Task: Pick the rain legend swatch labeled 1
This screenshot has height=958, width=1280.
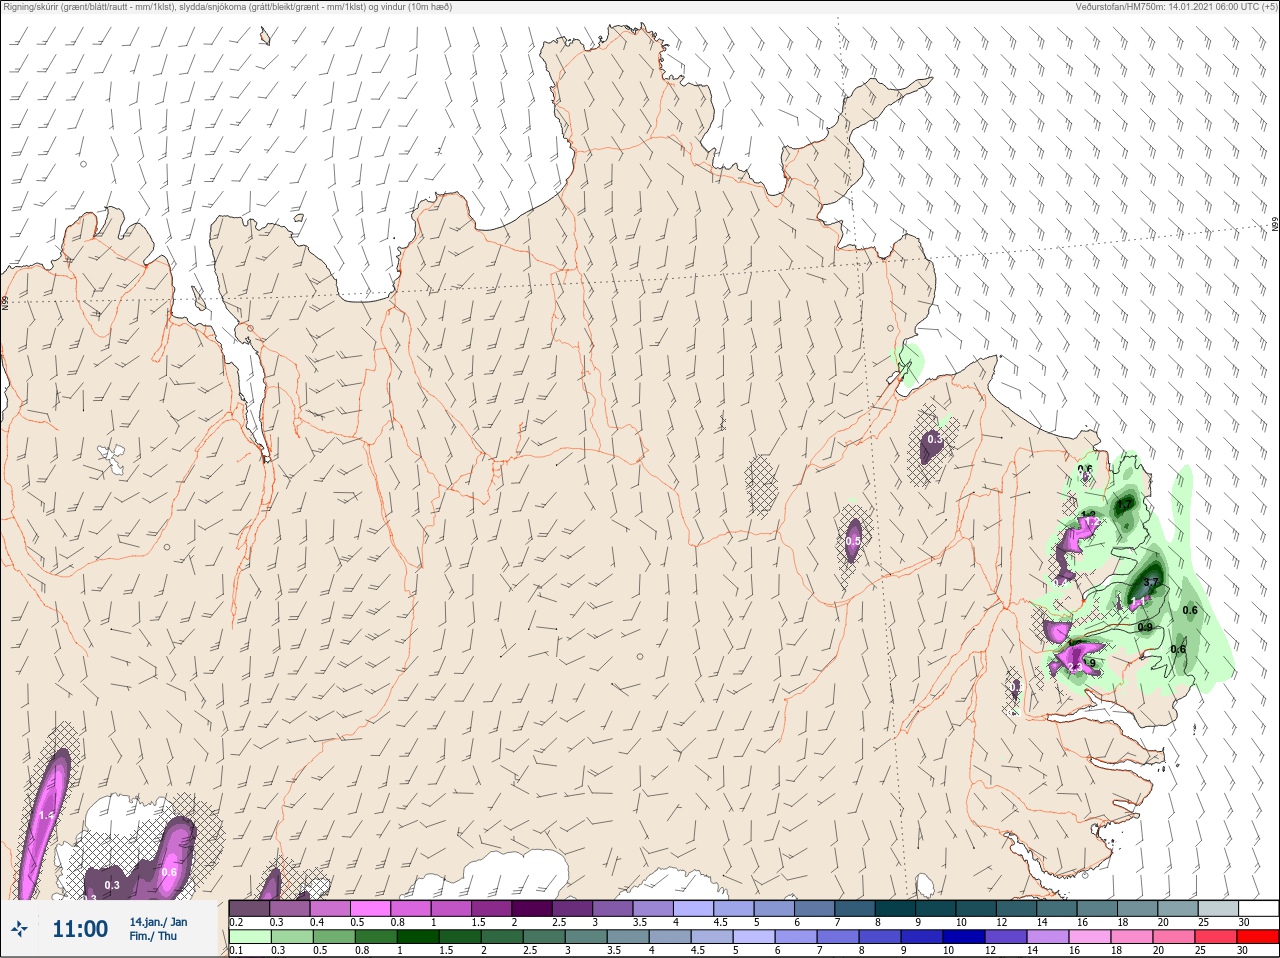Action: tap(418, 937)
